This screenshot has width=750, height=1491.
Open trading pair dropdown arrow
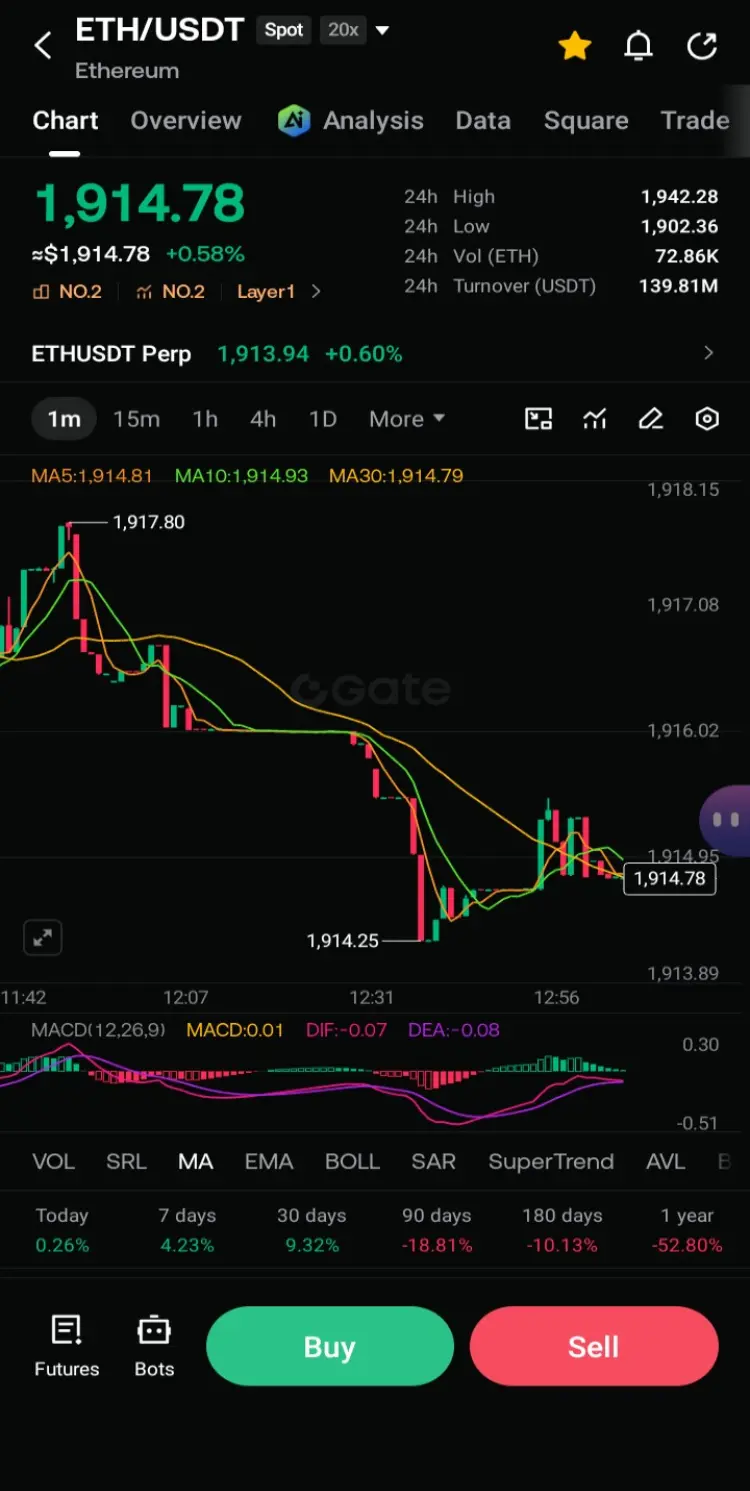pos(382,31)
